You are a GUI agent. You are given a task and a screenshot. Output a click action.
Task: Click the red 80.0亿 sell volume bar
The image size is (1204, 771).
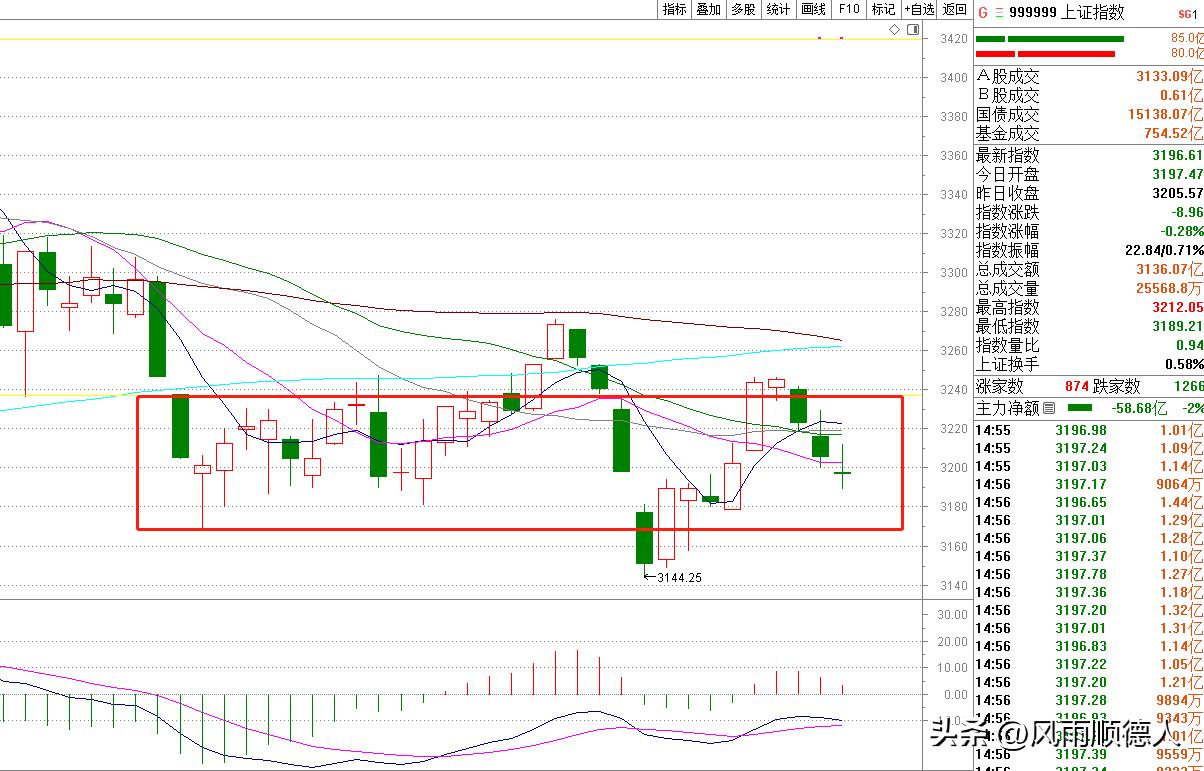point(1044,53)
